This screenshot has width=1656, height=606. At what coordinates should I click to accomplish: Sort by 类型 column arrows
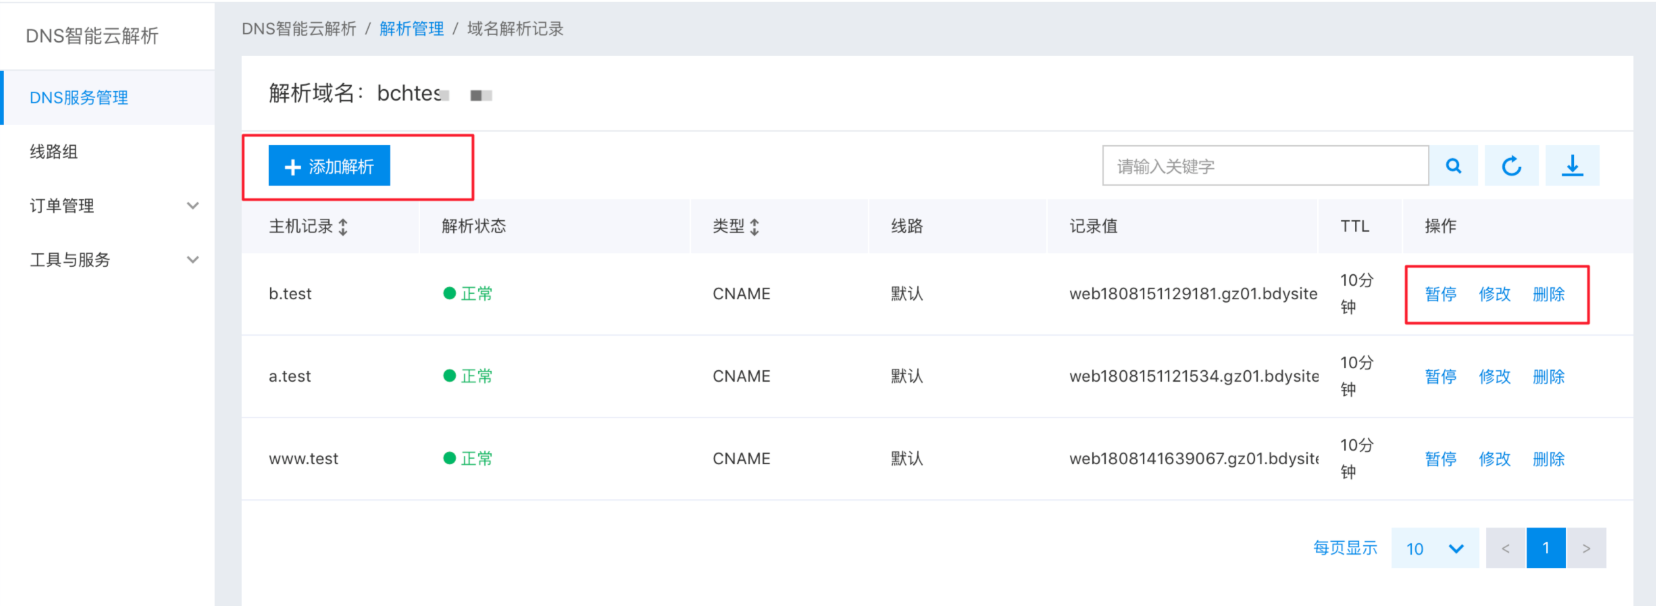click(755, 227)
